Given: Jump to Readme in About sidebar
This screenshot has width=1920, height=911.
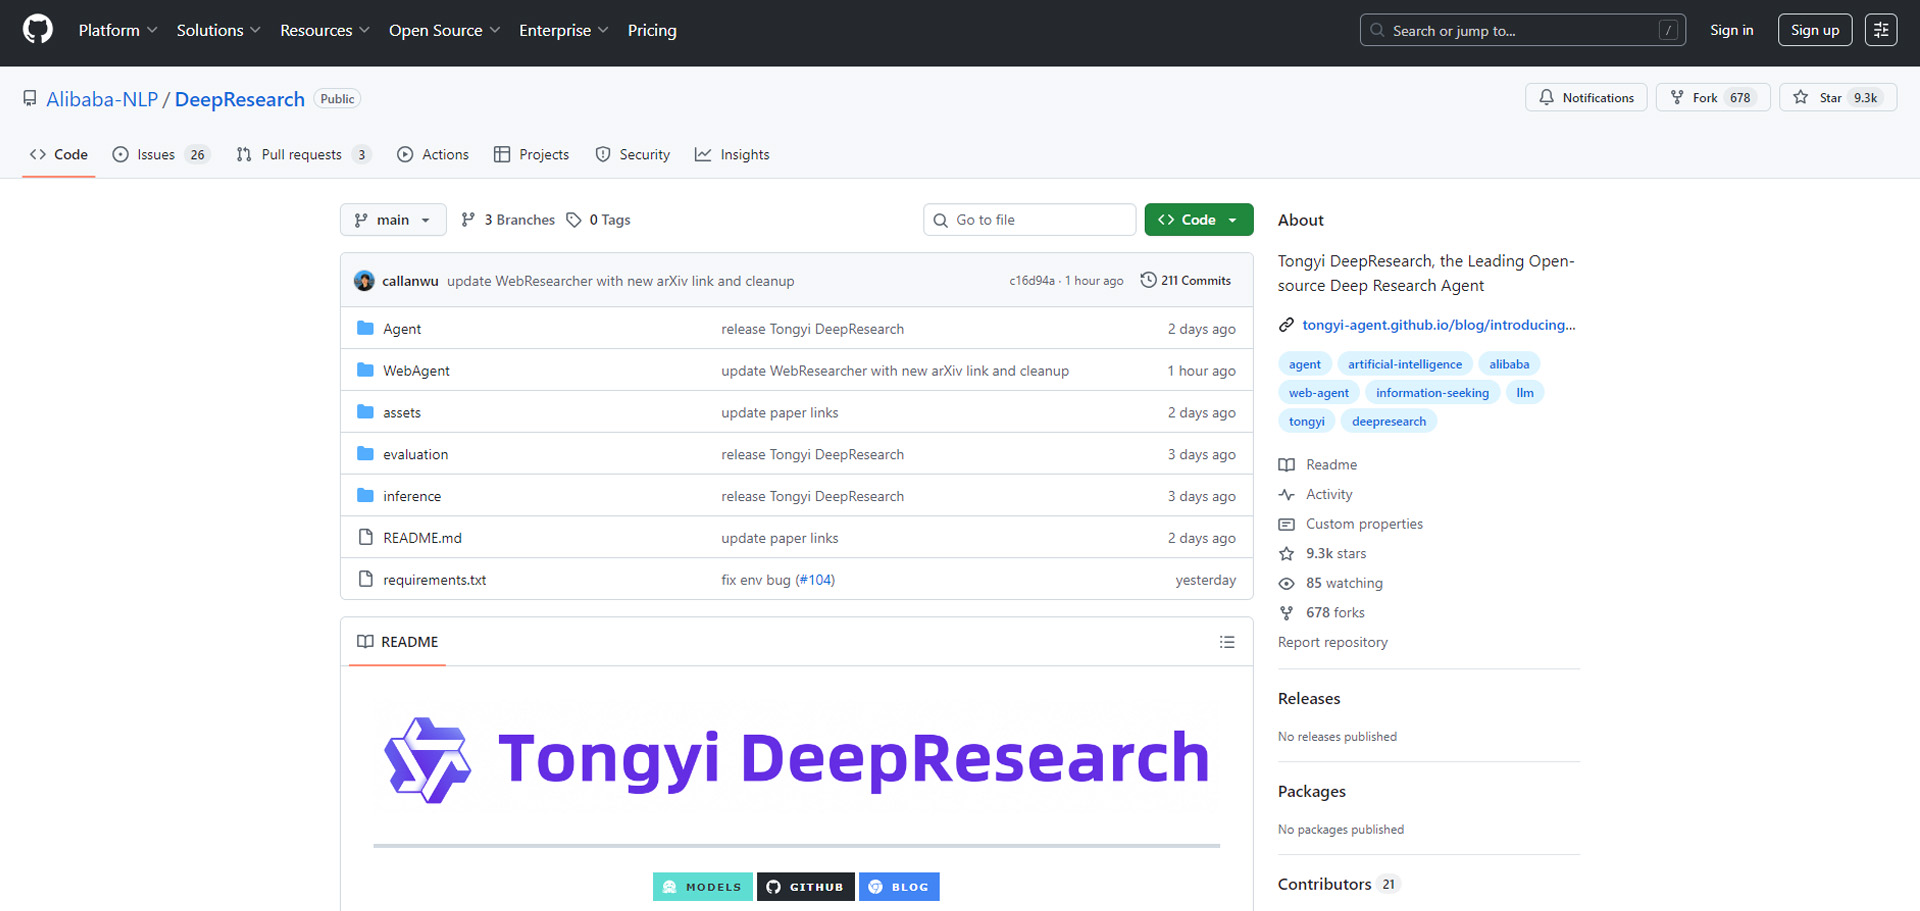Looking at the screenshot, I should [x=1318, y=465].
